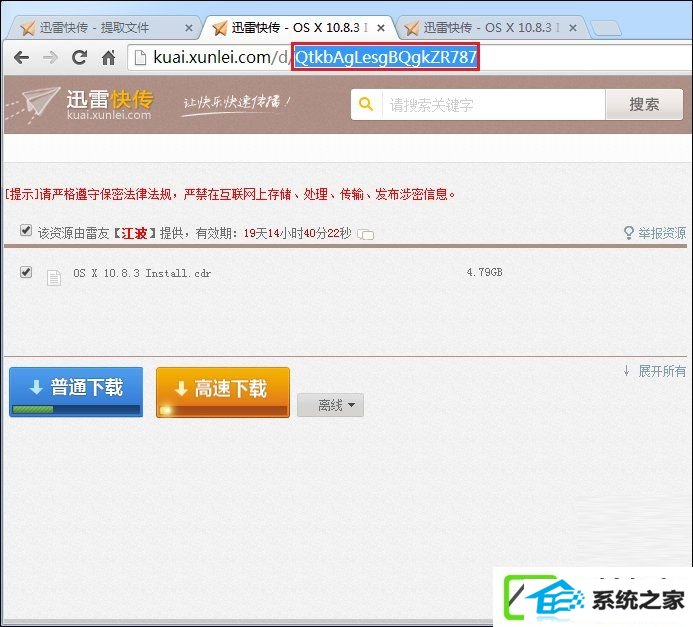Viewport: 693px width, 627px height.
Task: Click the browser forward arrow
Action: click(50, 57)
